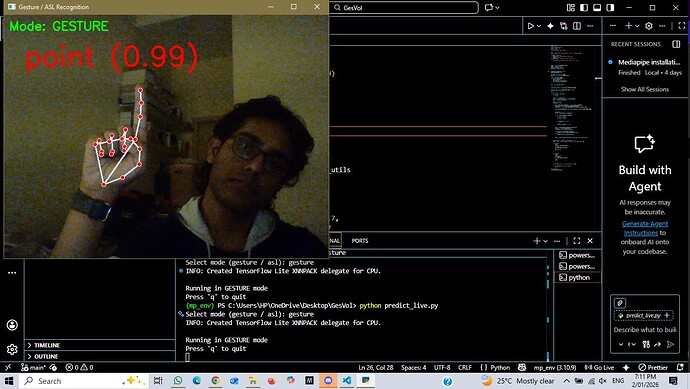The image size is (690, 389).
Task: Show hidden system tray icons chevron
Action: [x=566, y=381]
